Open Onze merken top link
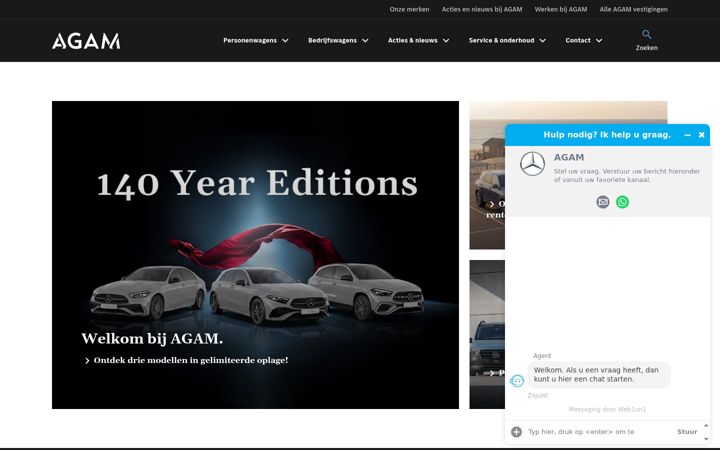 tap(409, 9)
